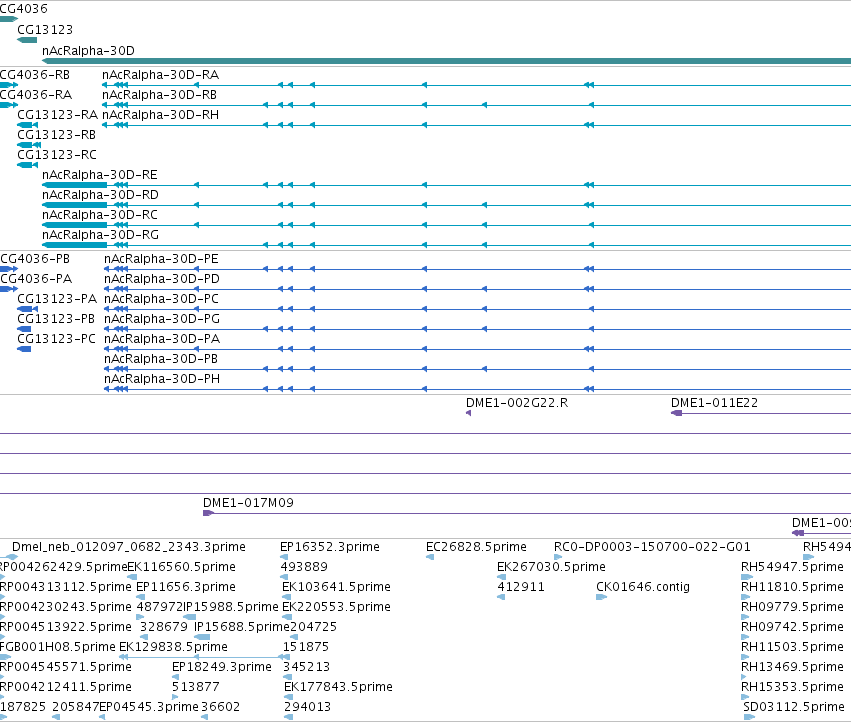Click transcript label CG13123-RC
Viewport: 851px width, 722px height.
coord(57,155)
